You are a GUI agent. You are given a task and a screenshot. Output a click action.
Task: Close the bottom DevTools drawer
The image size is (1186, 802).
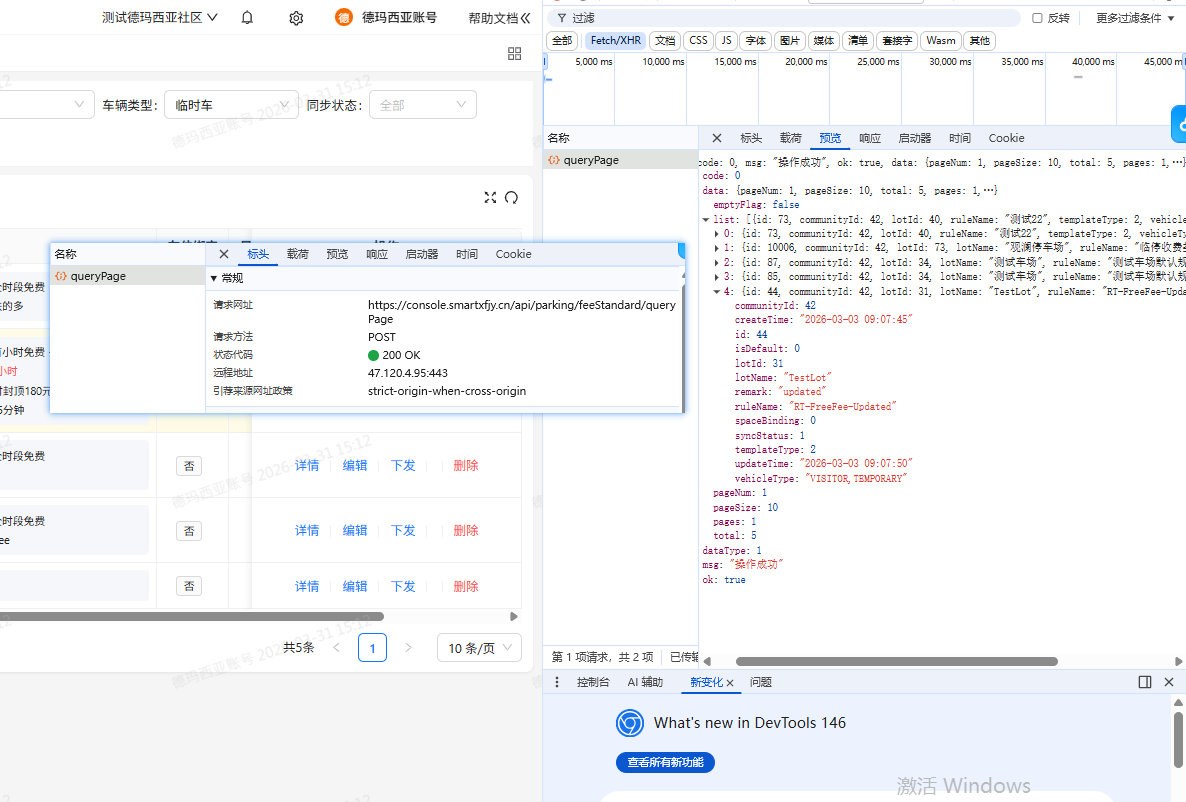(1168, 682)
